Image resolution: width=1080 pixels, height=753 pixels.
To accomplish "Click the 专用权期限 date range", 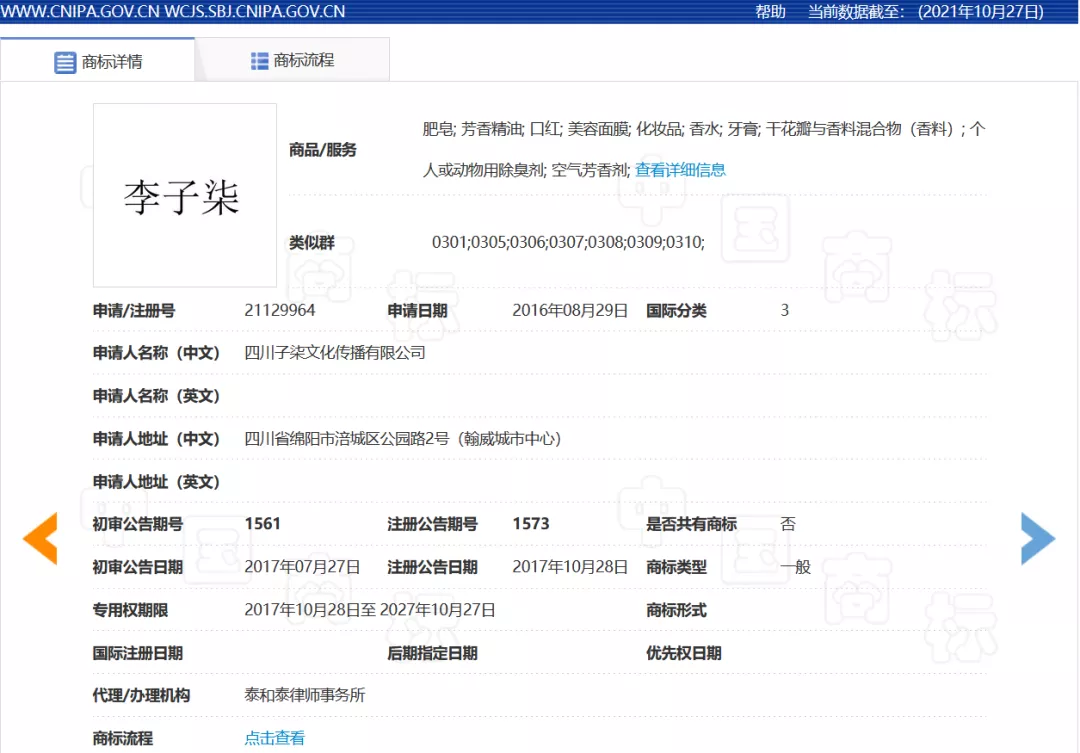I will (x=370, y=610).
